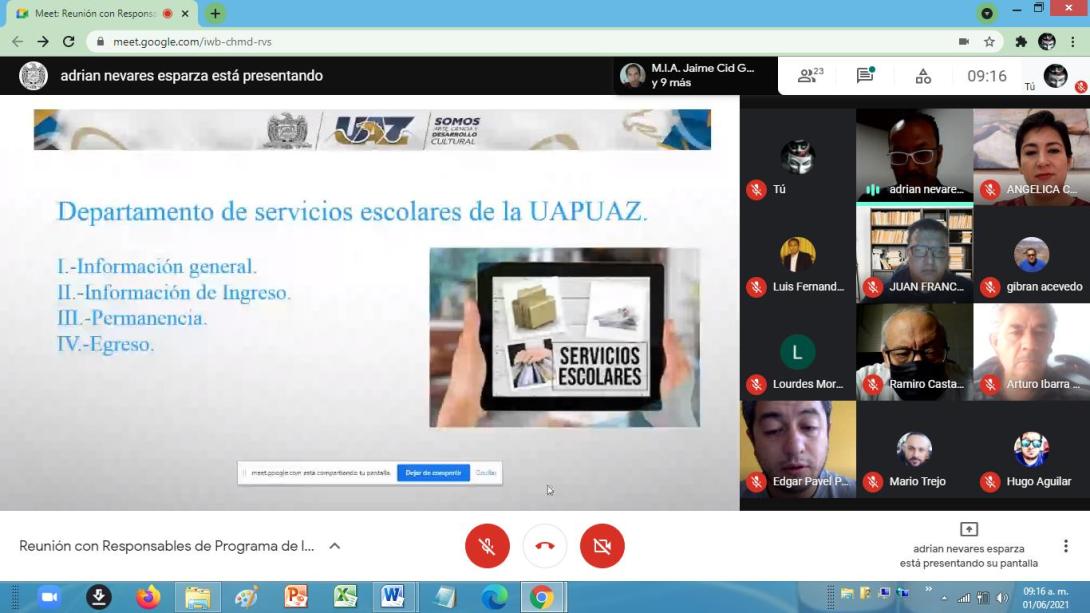Viewport: 1090px width, 613px height.
Task: Hang up the call
Action: (x=545, y=546)
